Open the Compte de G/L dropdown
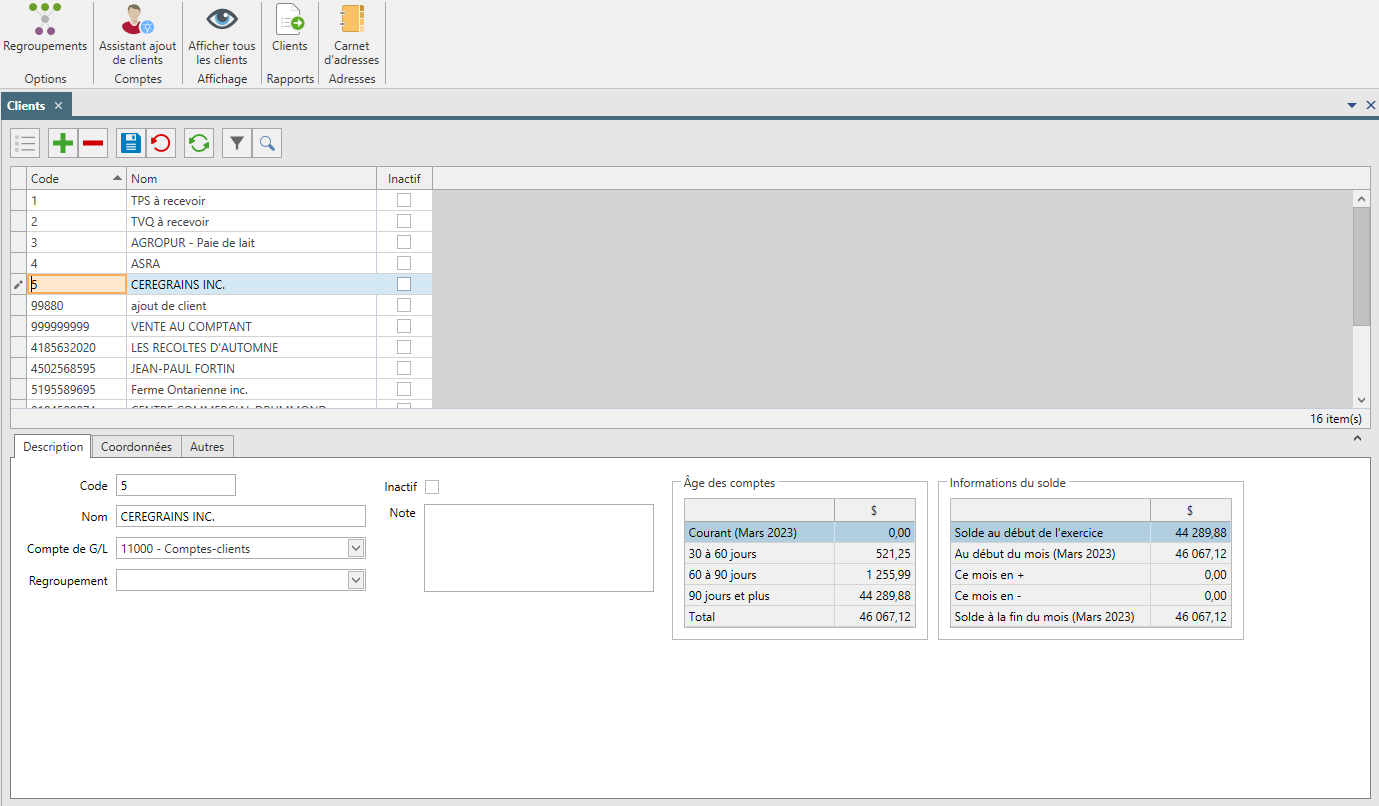Viewport: 1379px width, 806px height. [x=356, y=548]
